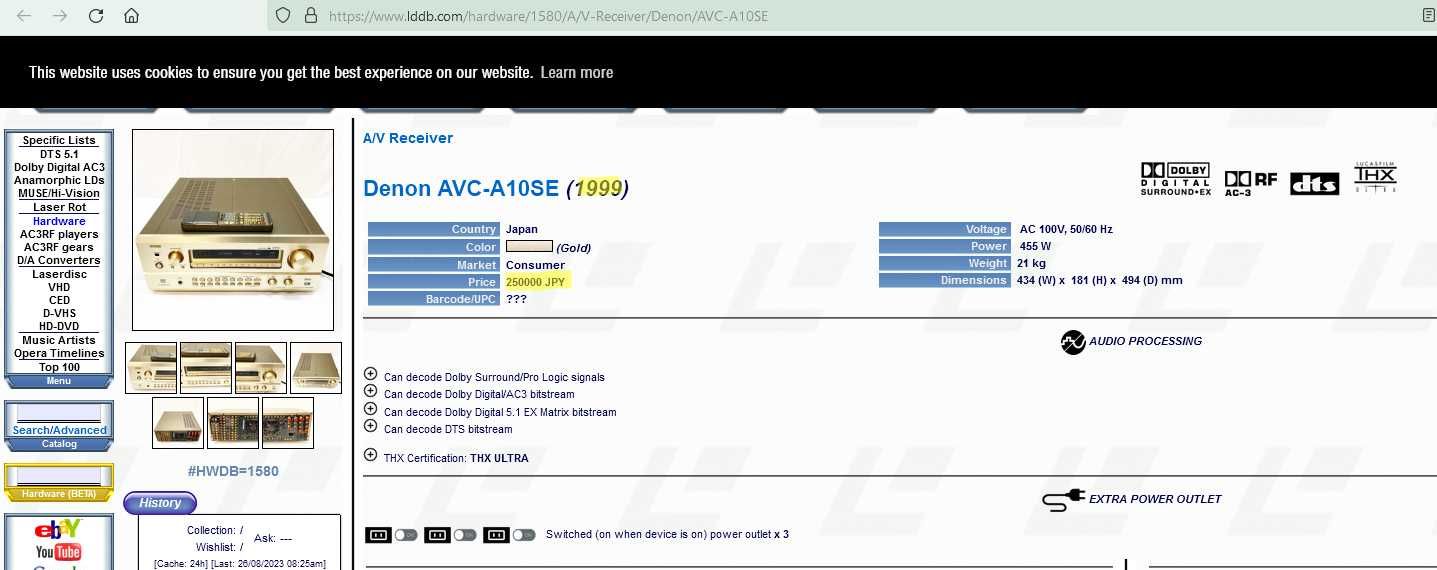Open the Hardware menu entry
This screenshot has height=570, width=1437.
(x=59, y=221)
